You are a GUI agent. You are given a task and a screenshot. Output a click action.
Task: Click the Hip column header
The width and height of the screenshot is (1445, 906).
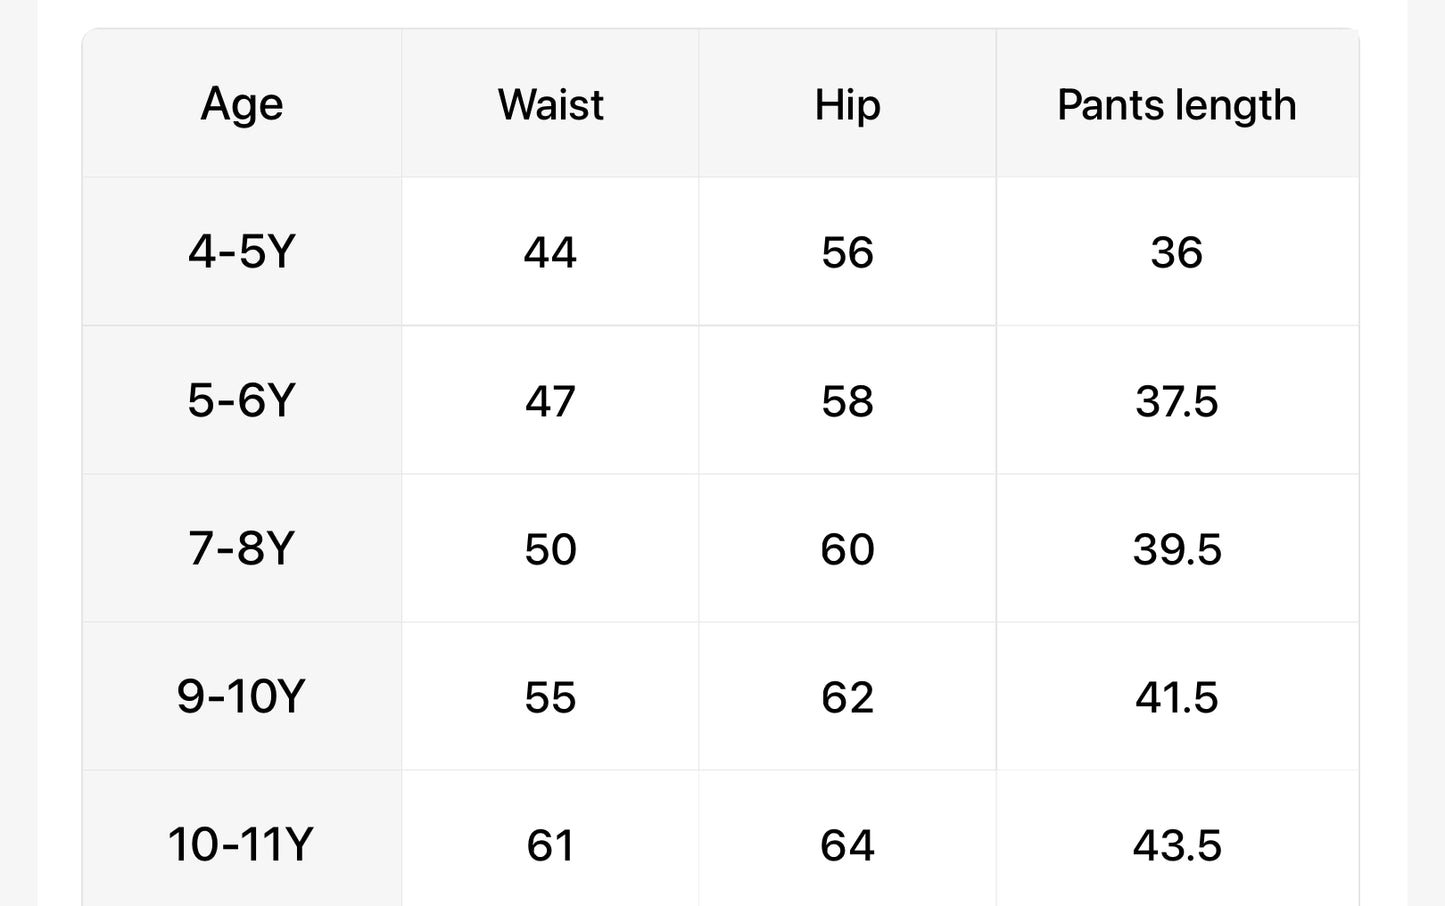(x=847, y=104)
